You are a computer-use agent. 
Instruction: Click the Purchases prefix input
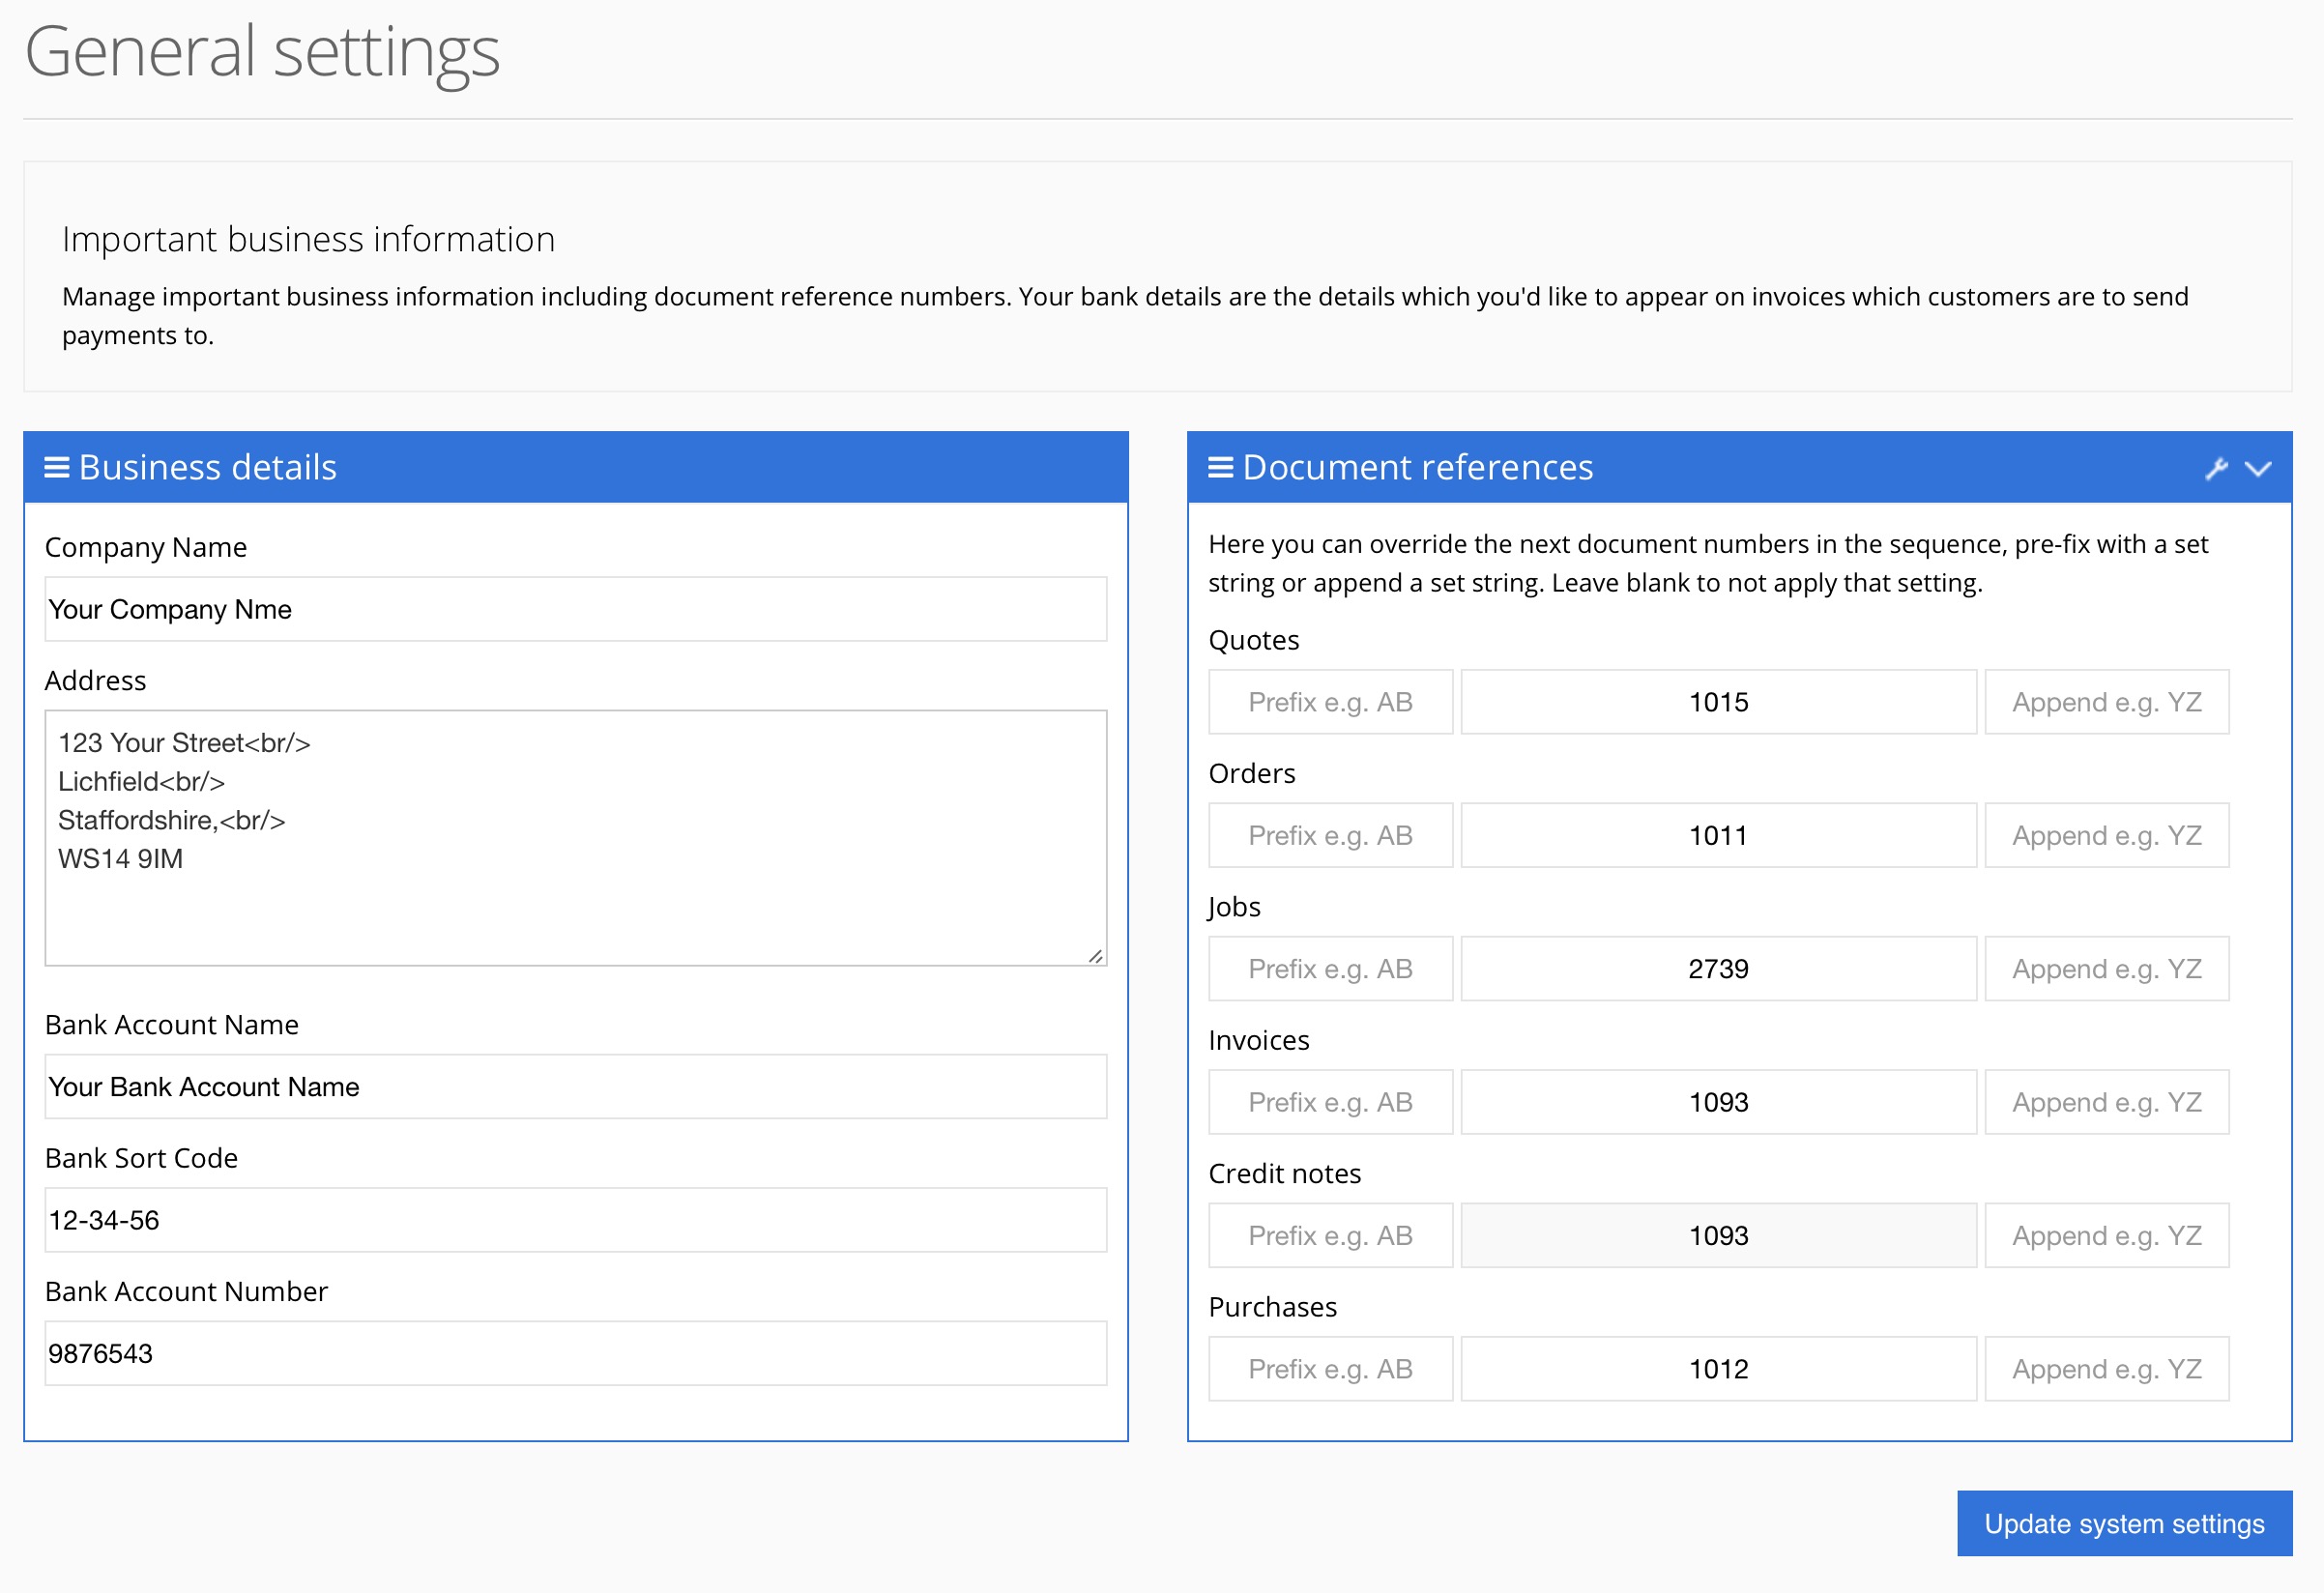pos(1329,1368)
